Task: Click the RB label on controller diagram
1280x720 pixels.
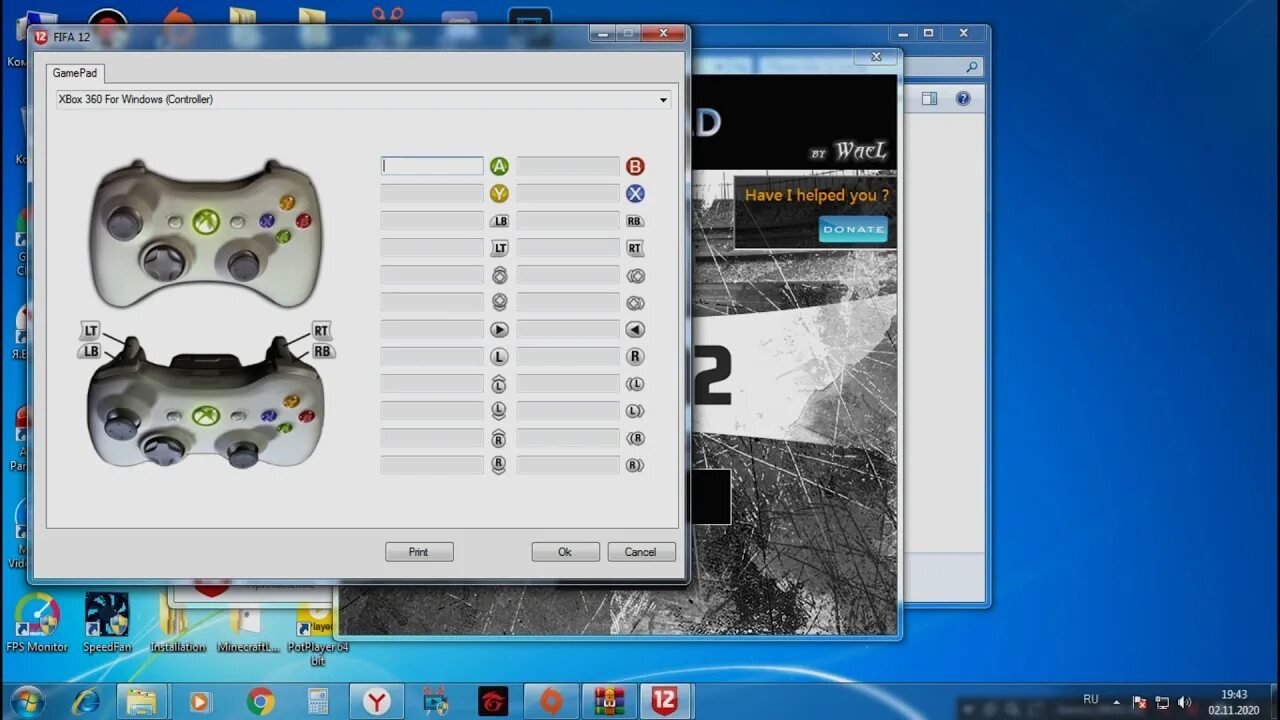Action: 321,351
